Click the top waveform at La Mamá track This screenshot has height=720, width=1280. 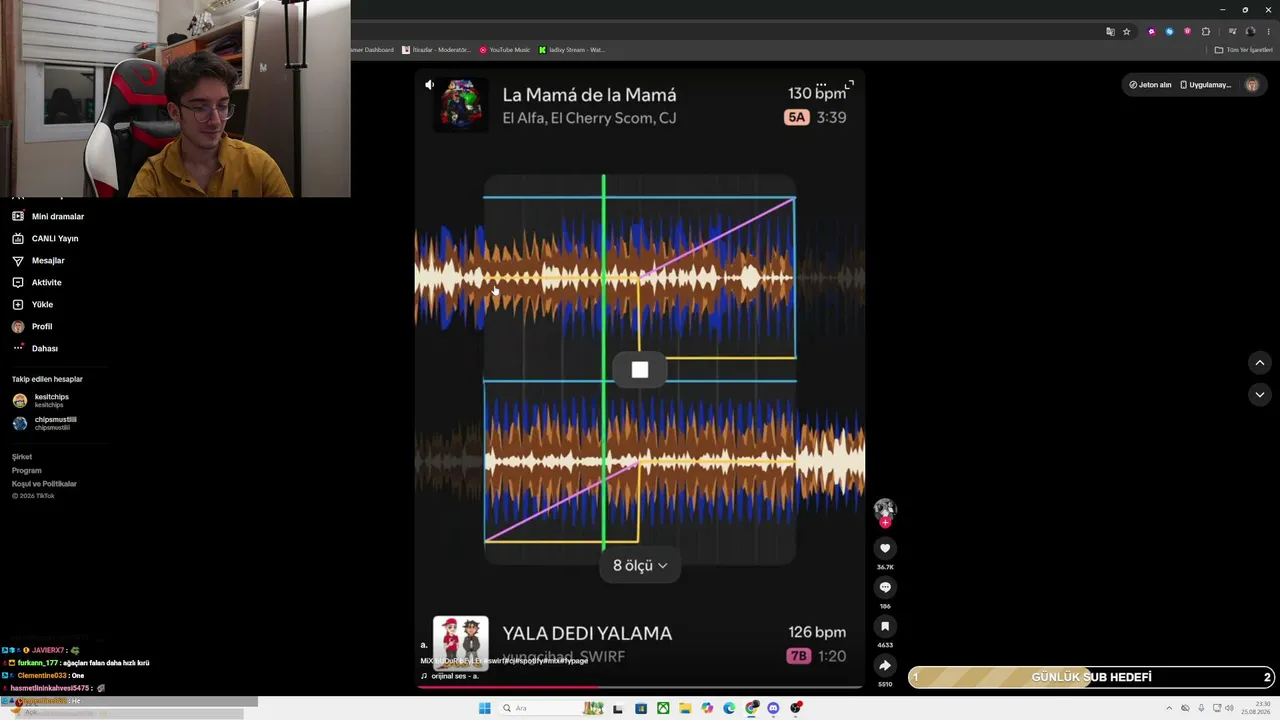[640, 277]
